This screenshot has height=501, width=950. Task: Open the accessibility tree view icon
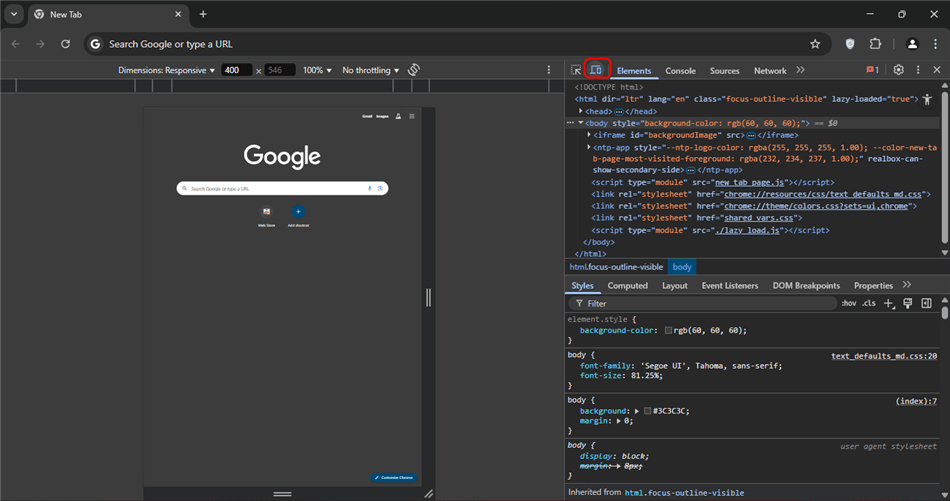coord(927,99)
